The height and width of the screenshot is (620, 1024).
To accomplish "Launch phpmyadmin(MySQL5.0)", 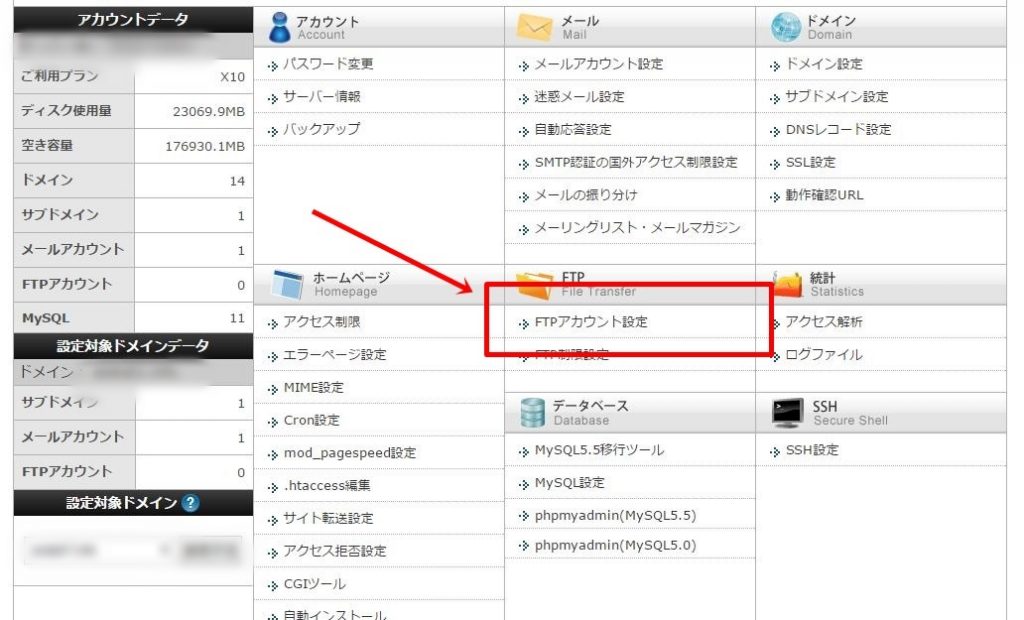I will (615, 545).
